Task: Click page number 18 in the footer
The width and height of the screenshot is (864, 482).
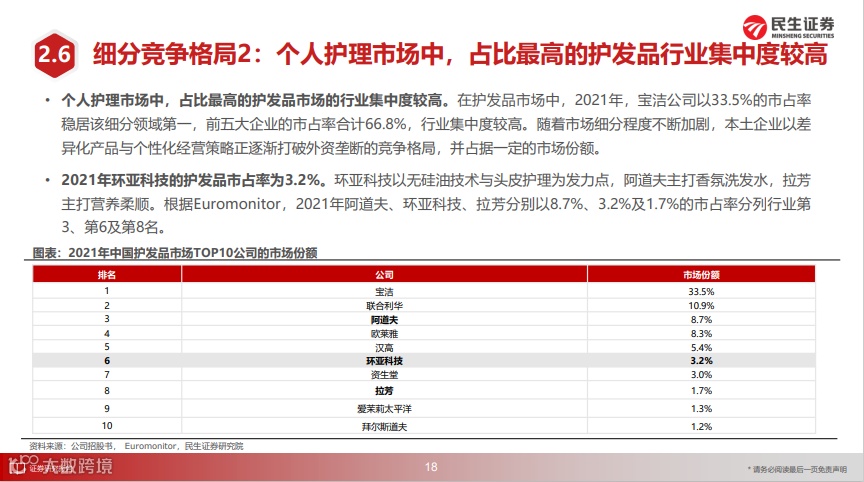Action: (x=431, y=467)
